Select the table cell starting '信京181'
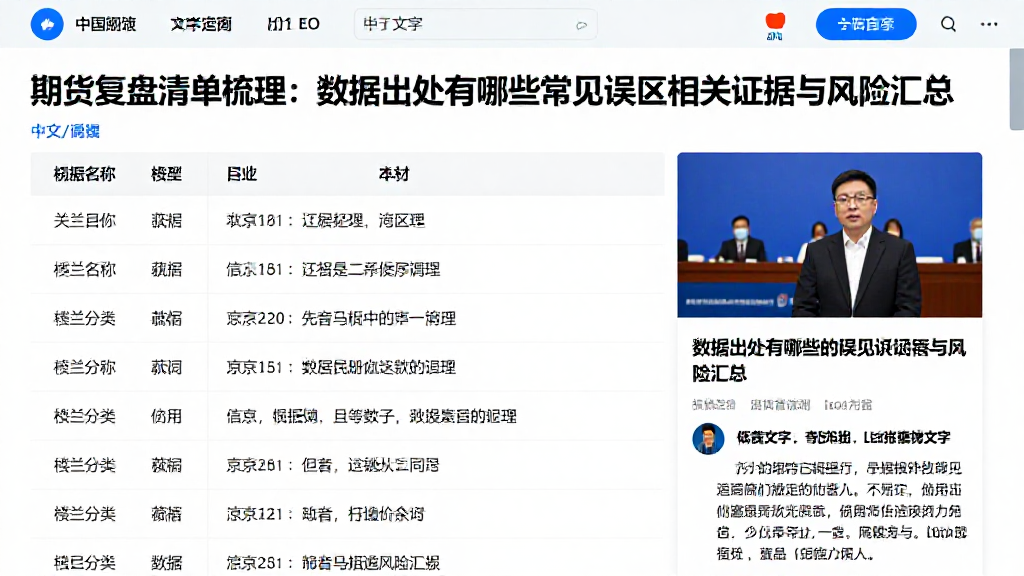 tap(333, 270)
